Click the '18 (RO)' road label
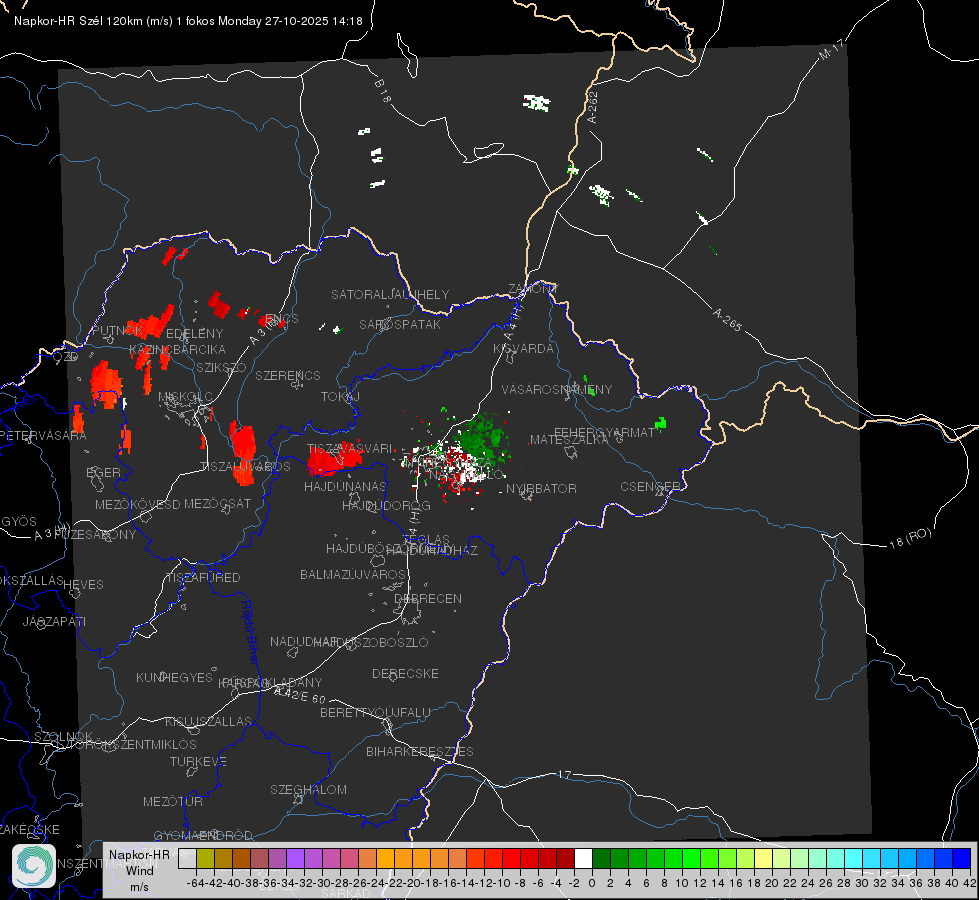 point(910,538)
